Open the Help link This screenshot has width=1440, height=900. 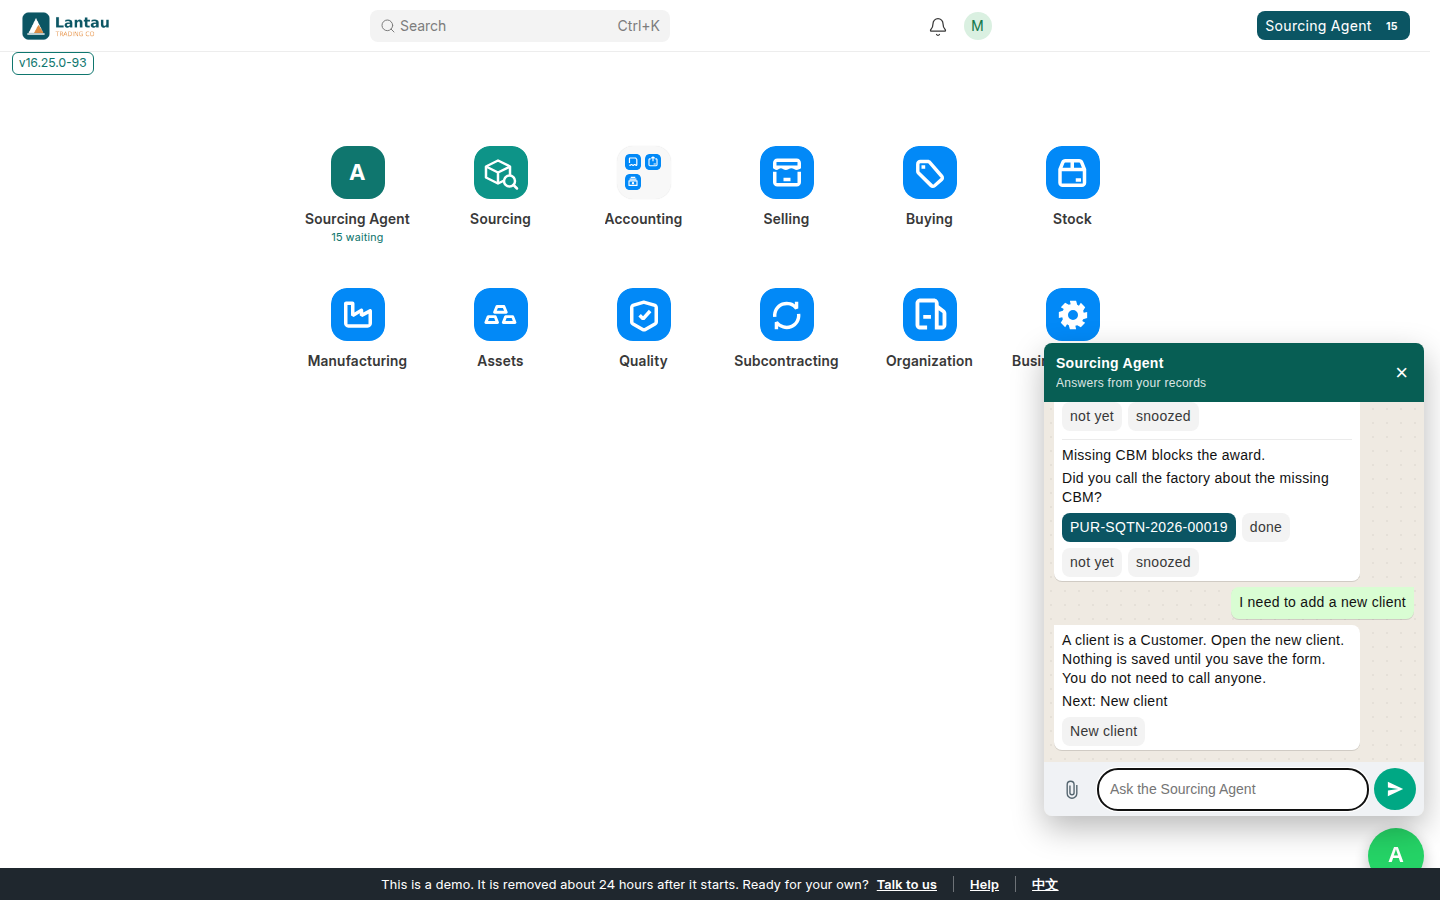984,885
